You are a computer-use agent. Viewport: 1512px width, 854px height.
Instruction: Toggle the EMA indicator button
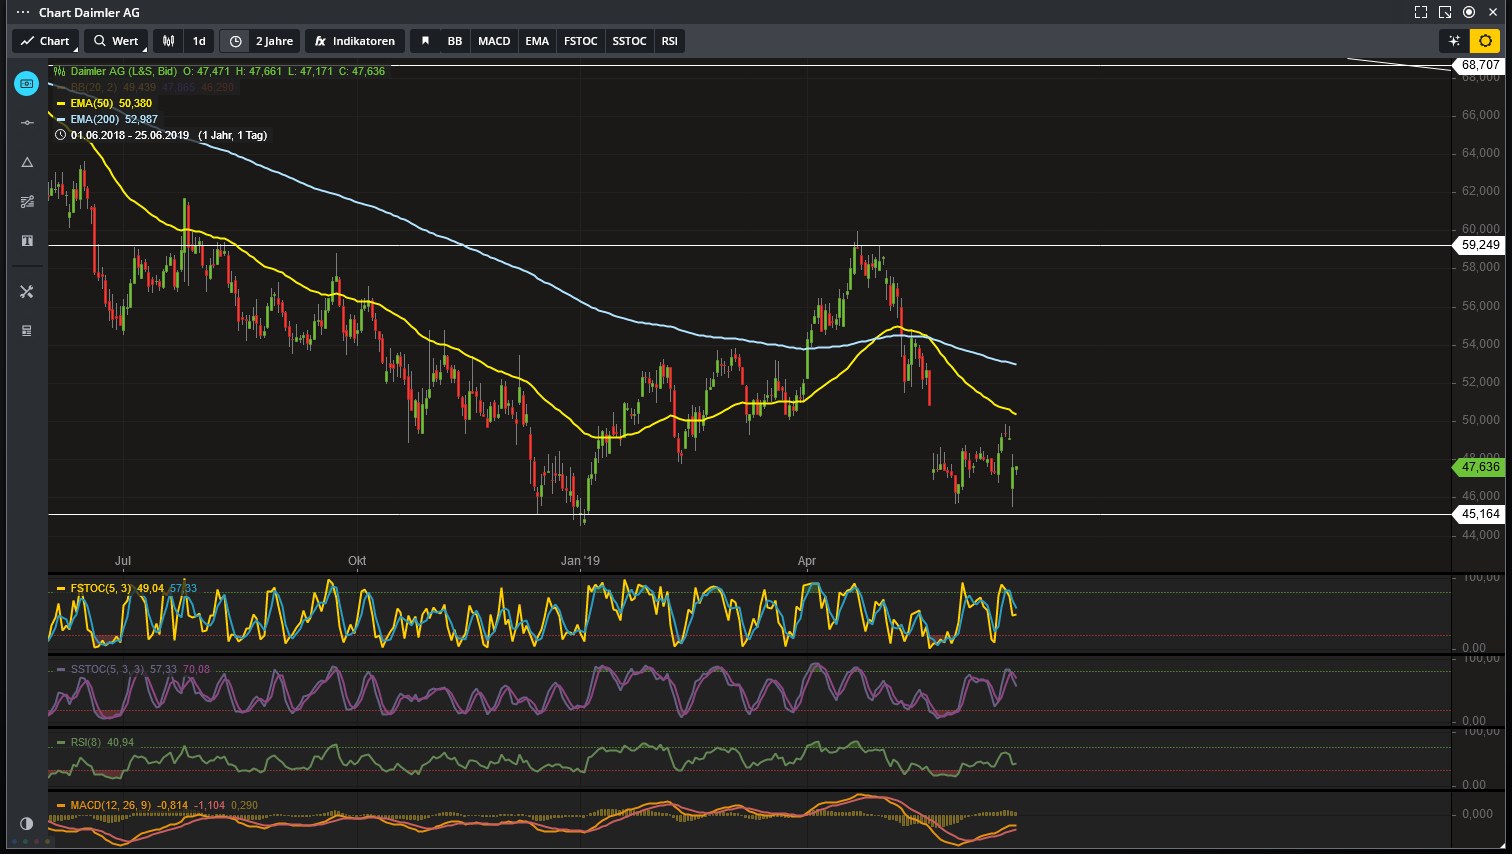[537, 41]
